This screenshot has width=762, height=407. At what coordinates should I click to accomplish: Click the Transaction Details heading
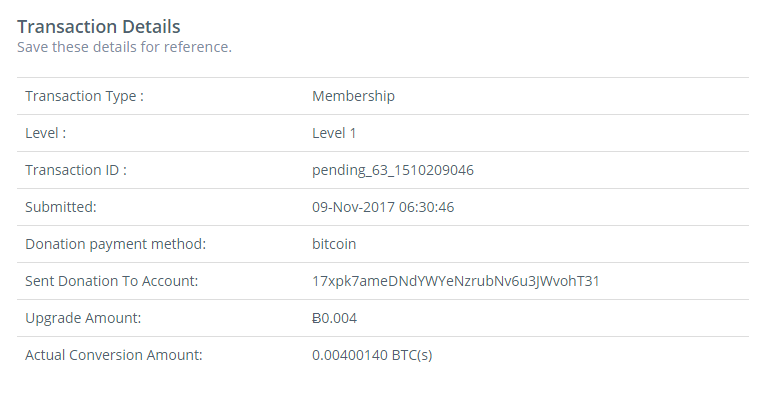[x=99, y=27]
